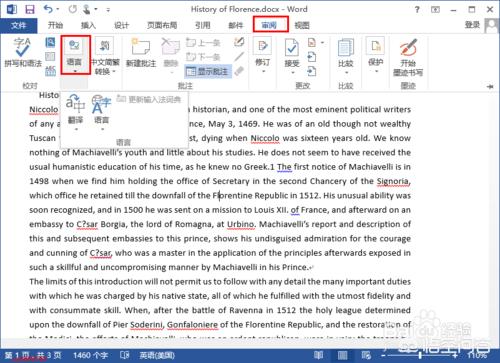Click the 接受 accept change icon

(x=292, y=47)
